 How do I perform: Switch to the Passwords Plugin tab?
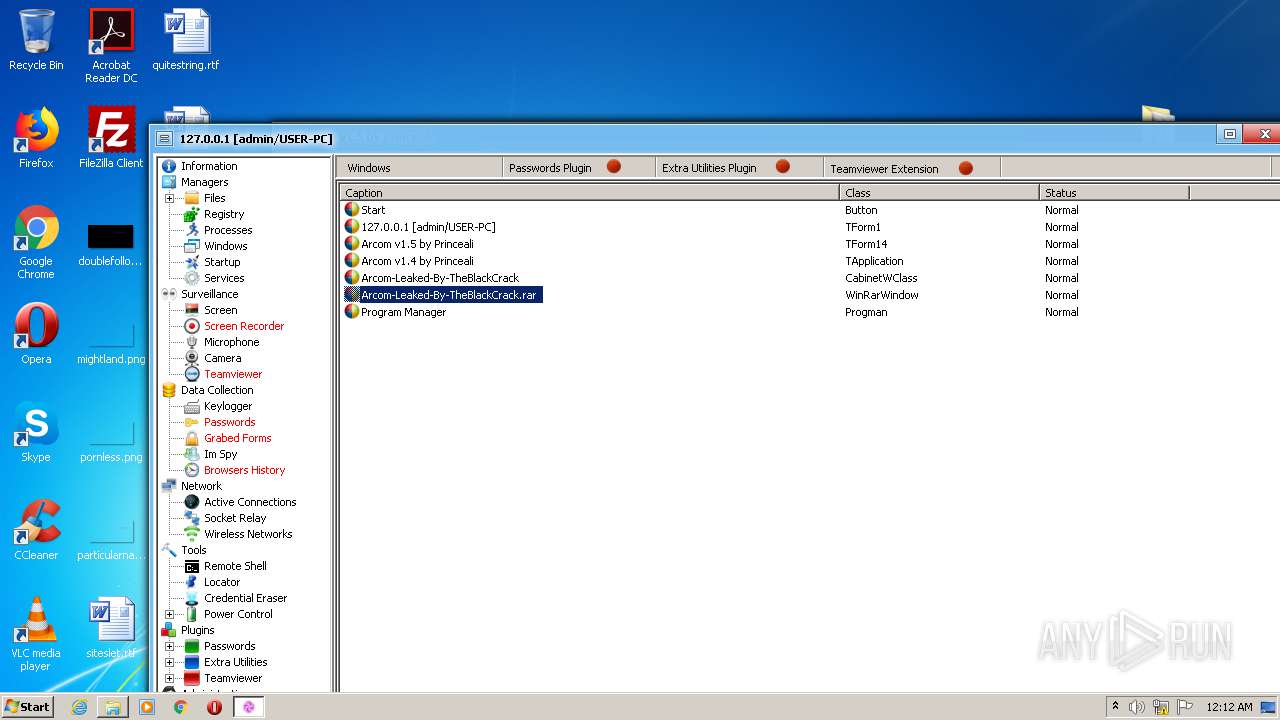(579, 168)
